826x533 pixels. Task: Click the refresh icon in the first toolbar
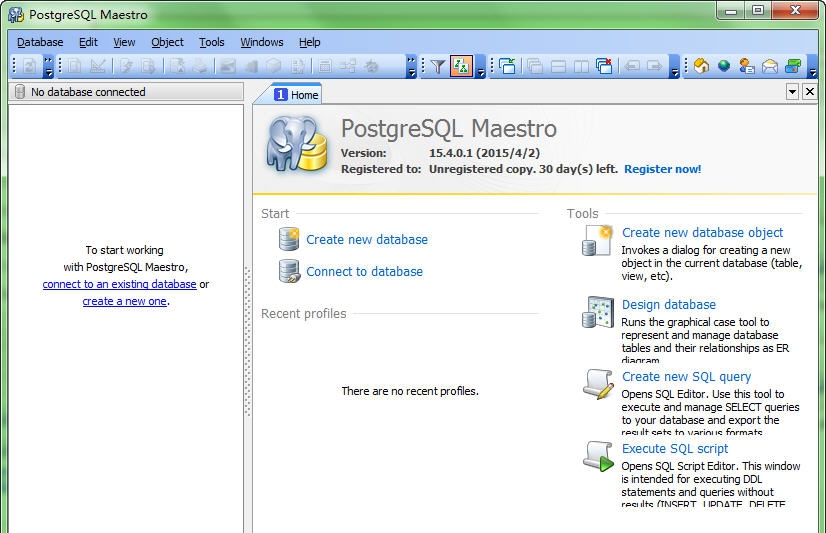30,66
